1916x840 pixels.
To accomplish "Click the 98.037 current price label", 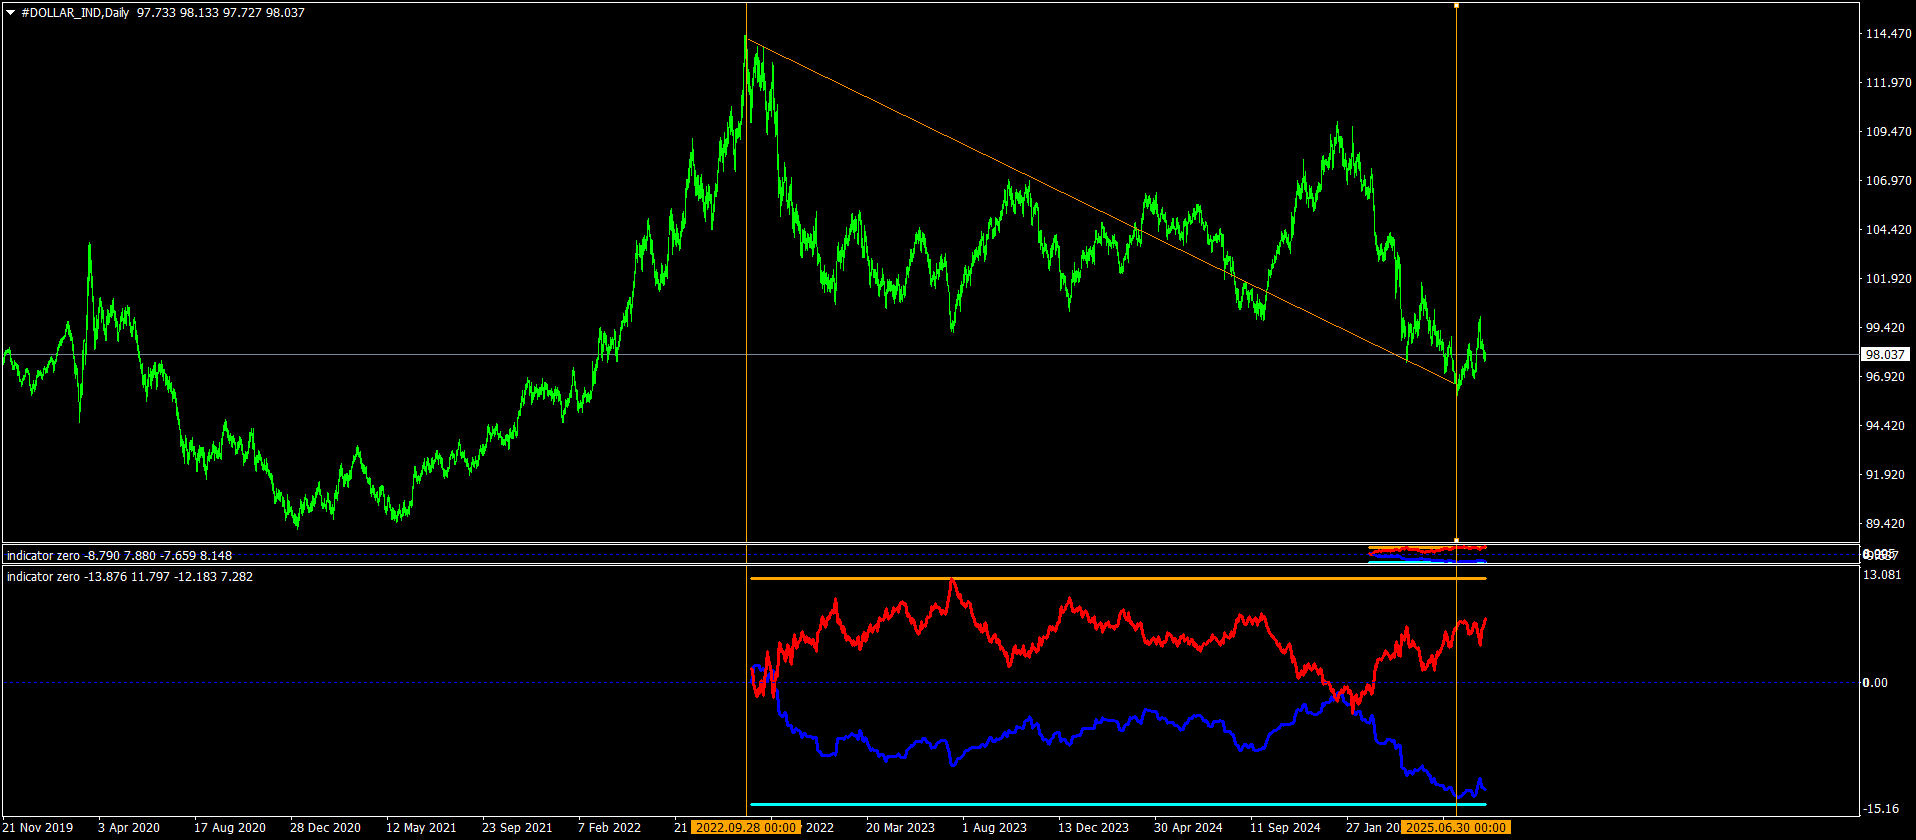I will tap(1884, 355).
